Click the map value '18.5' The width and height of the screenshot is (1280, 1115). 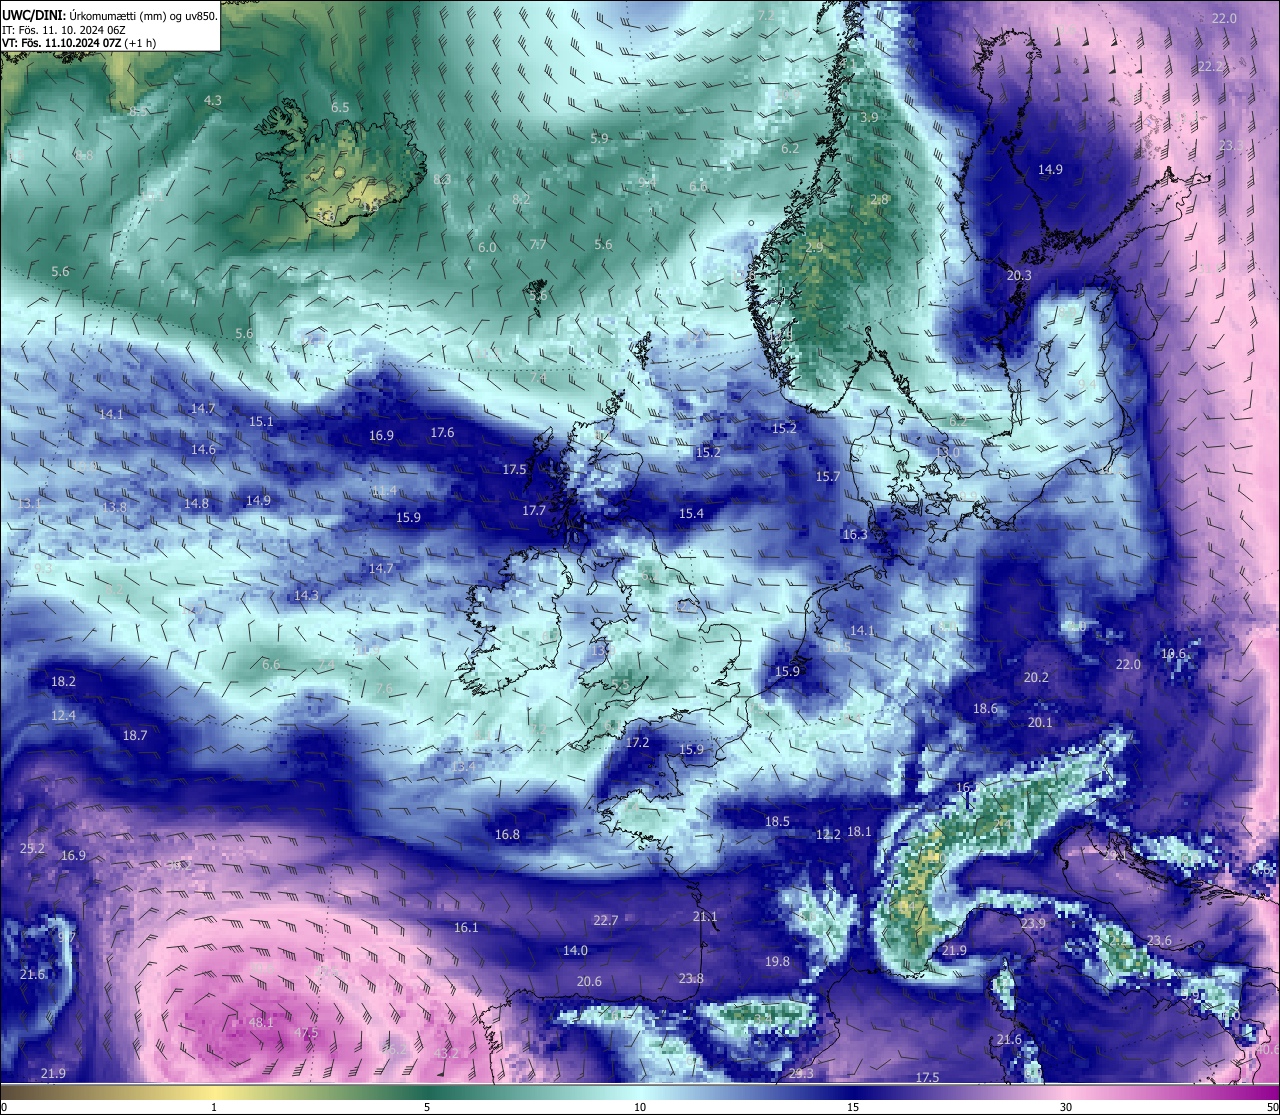777,821
